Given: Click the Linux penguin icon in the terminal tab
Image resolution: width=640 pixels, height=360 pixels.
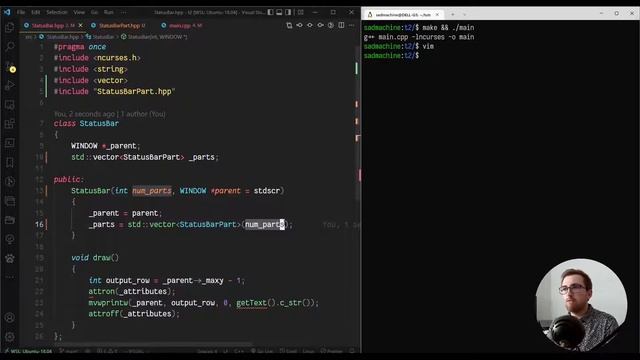Looking at the screenshot, I should (370, 14).
